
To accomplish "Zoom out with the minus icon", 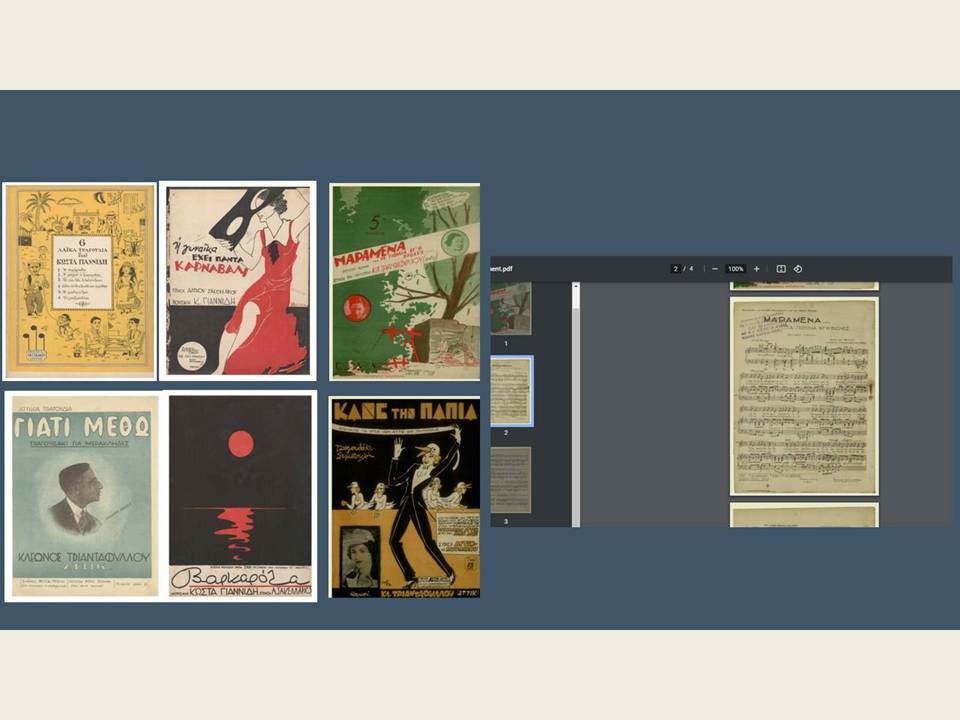I will [714, 269].
